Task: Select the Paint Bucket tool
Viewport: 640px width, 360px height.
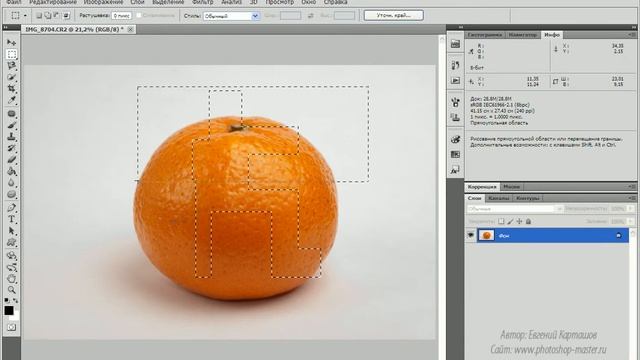Action: coord(11,171)
